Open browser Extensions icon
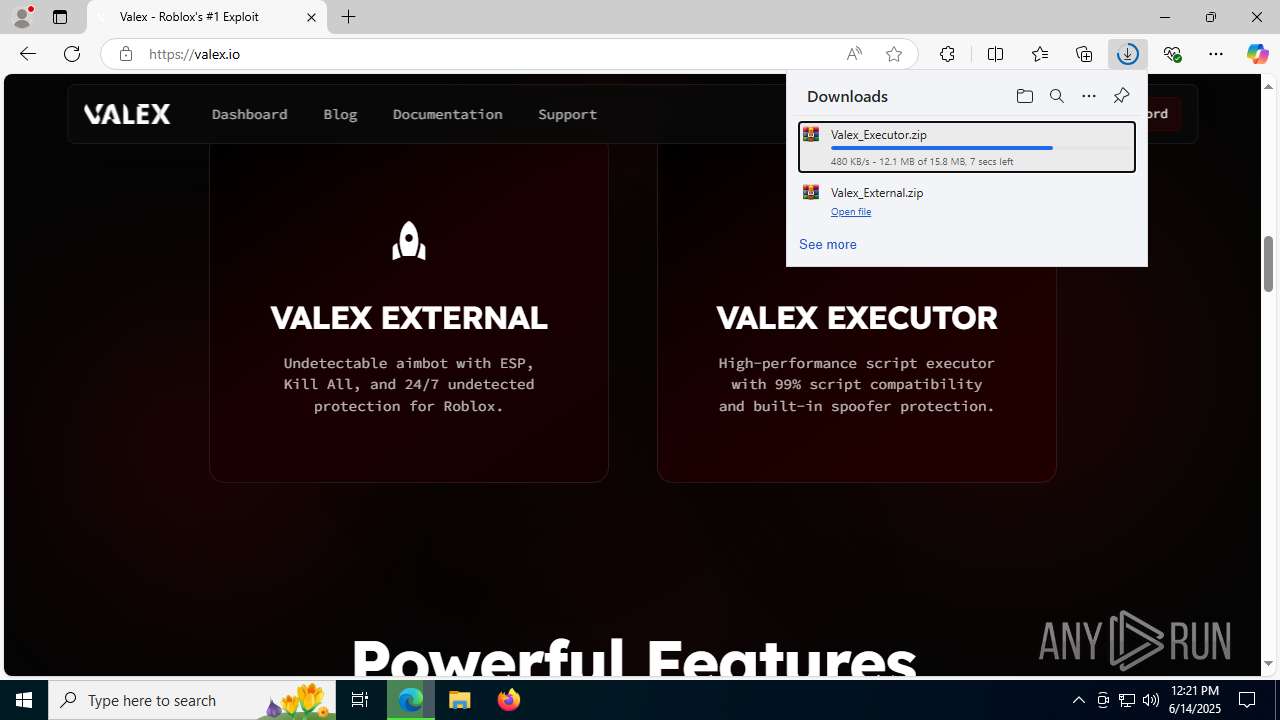Viewport: 1280px width, 720px height. point(947,54)
